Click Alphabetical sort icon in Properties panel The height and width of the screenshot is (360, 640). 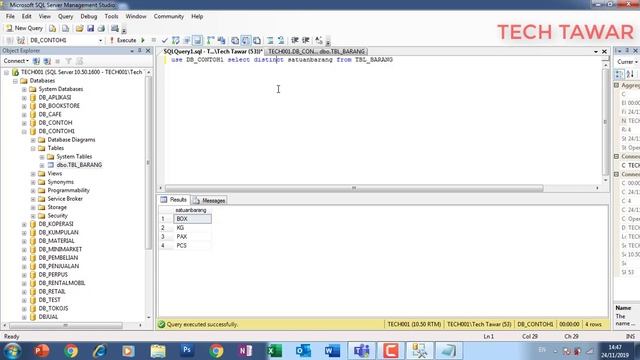(x=630, y=74)
